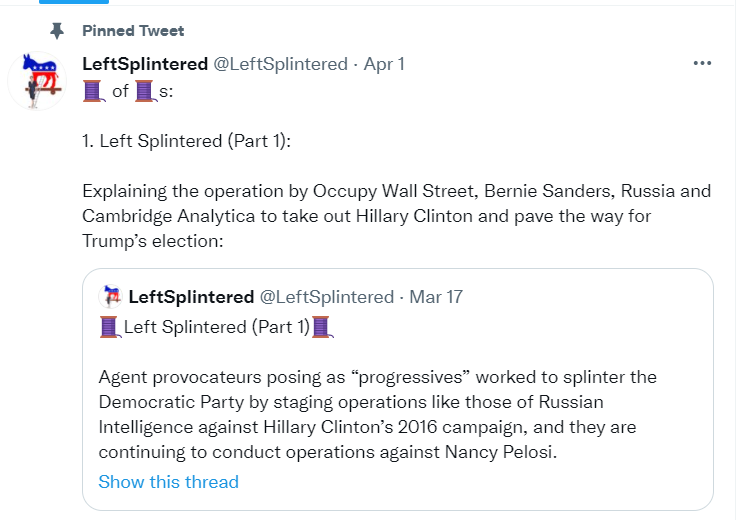
Task: Click LeftSplintered name in quoted tweet
Action: 191,297
